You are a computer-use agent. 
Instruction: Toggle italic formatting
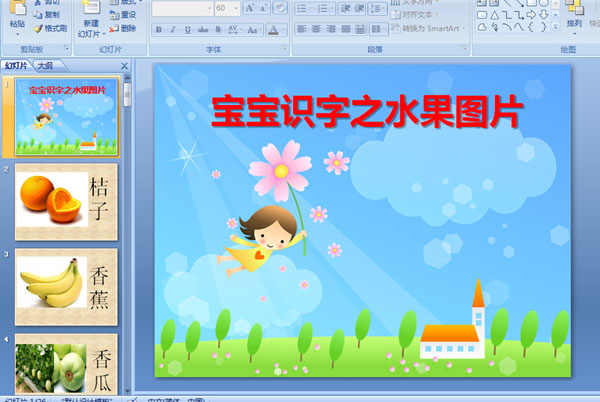tap(173, 30)
